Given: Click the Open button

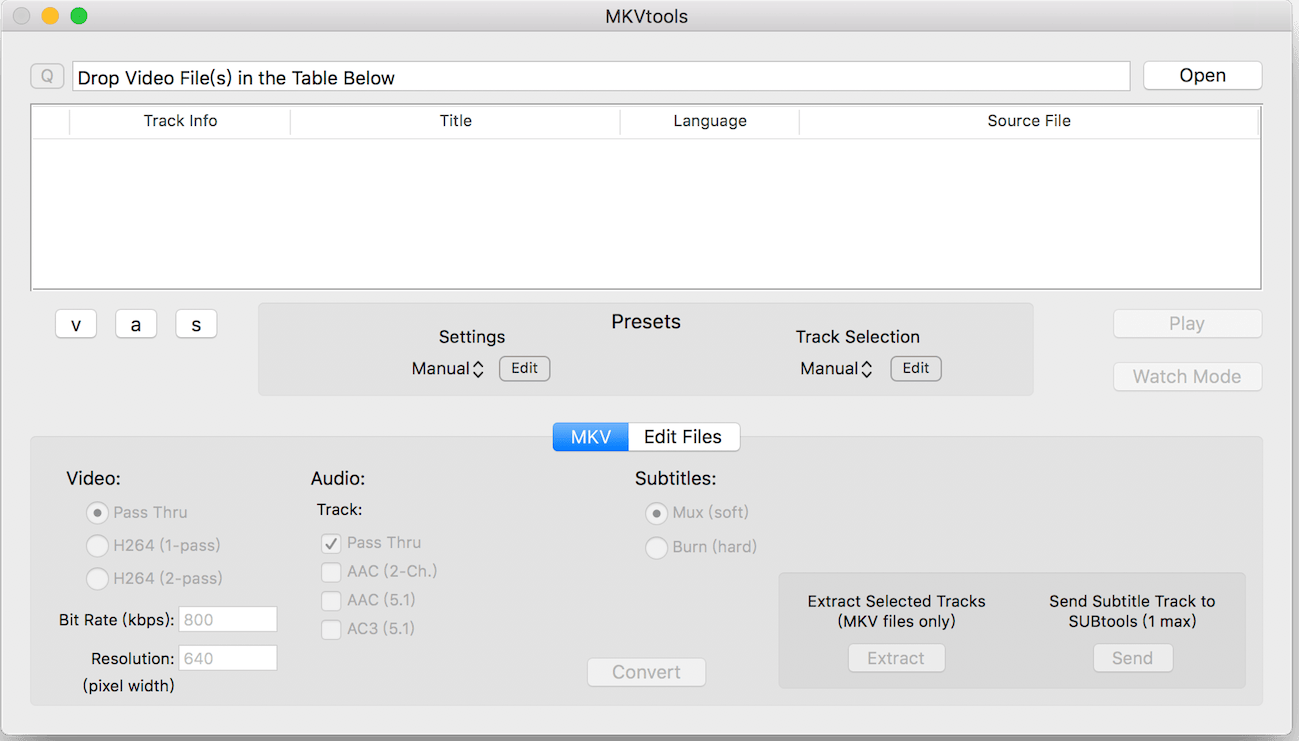Looking at the screenshot, I should 1202,76.
